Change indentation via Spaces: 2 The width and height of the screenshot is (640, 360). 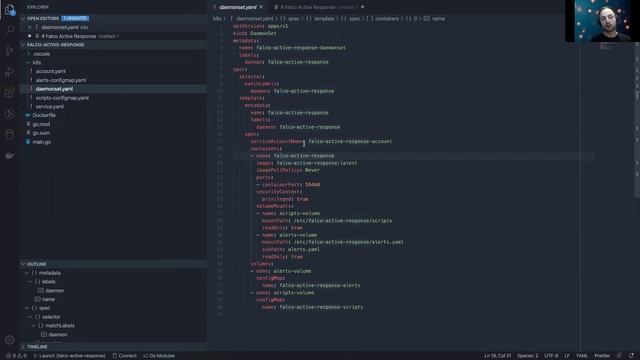point(527,356)
